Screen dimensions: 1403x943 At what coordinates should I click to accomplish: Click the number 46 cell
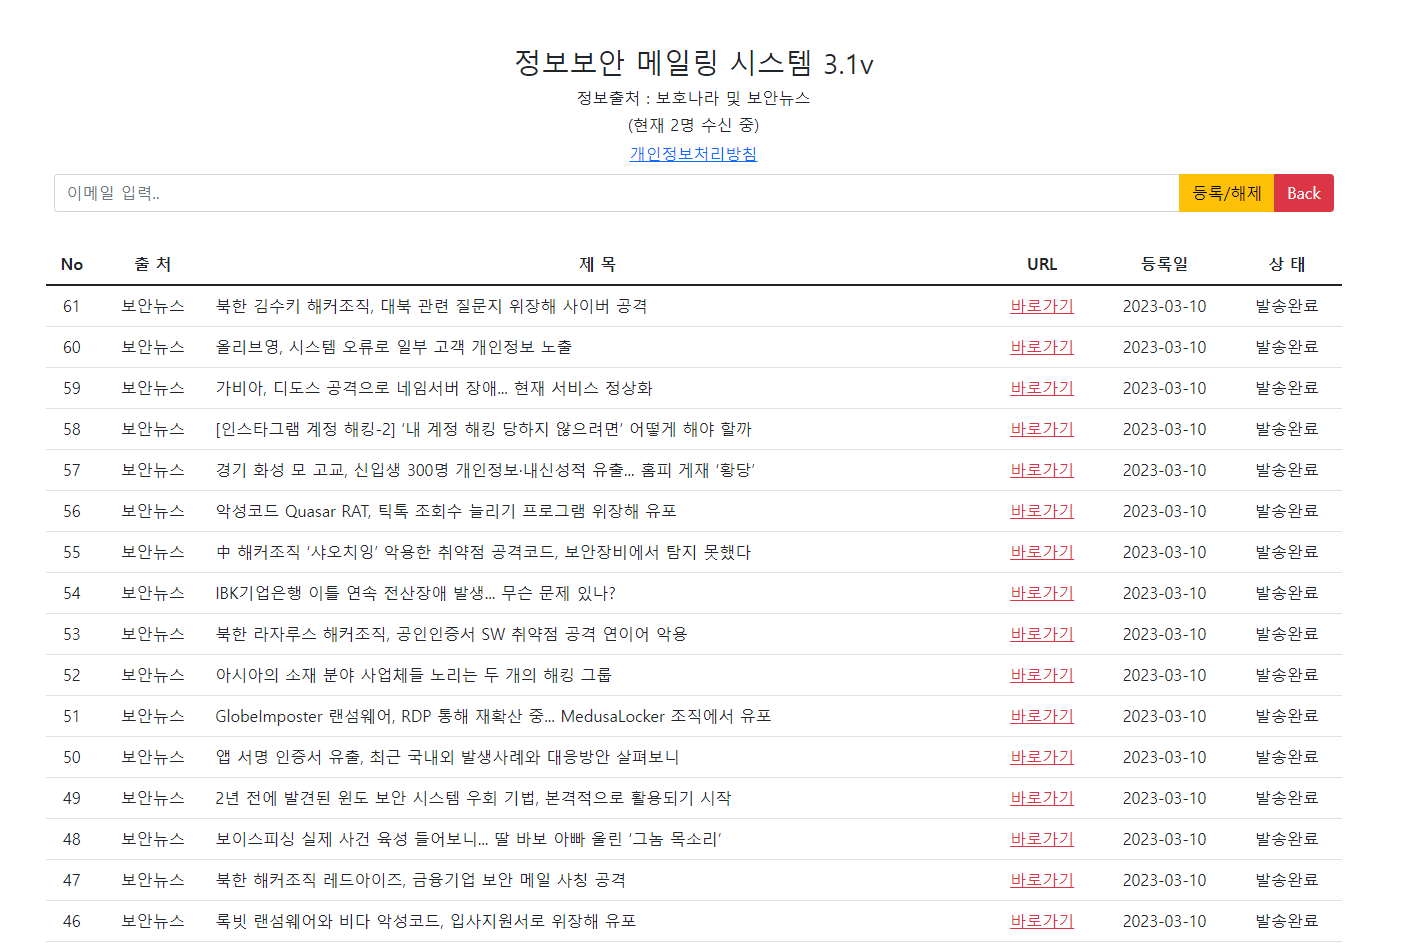pyautogui.click(x=72, y=921)
